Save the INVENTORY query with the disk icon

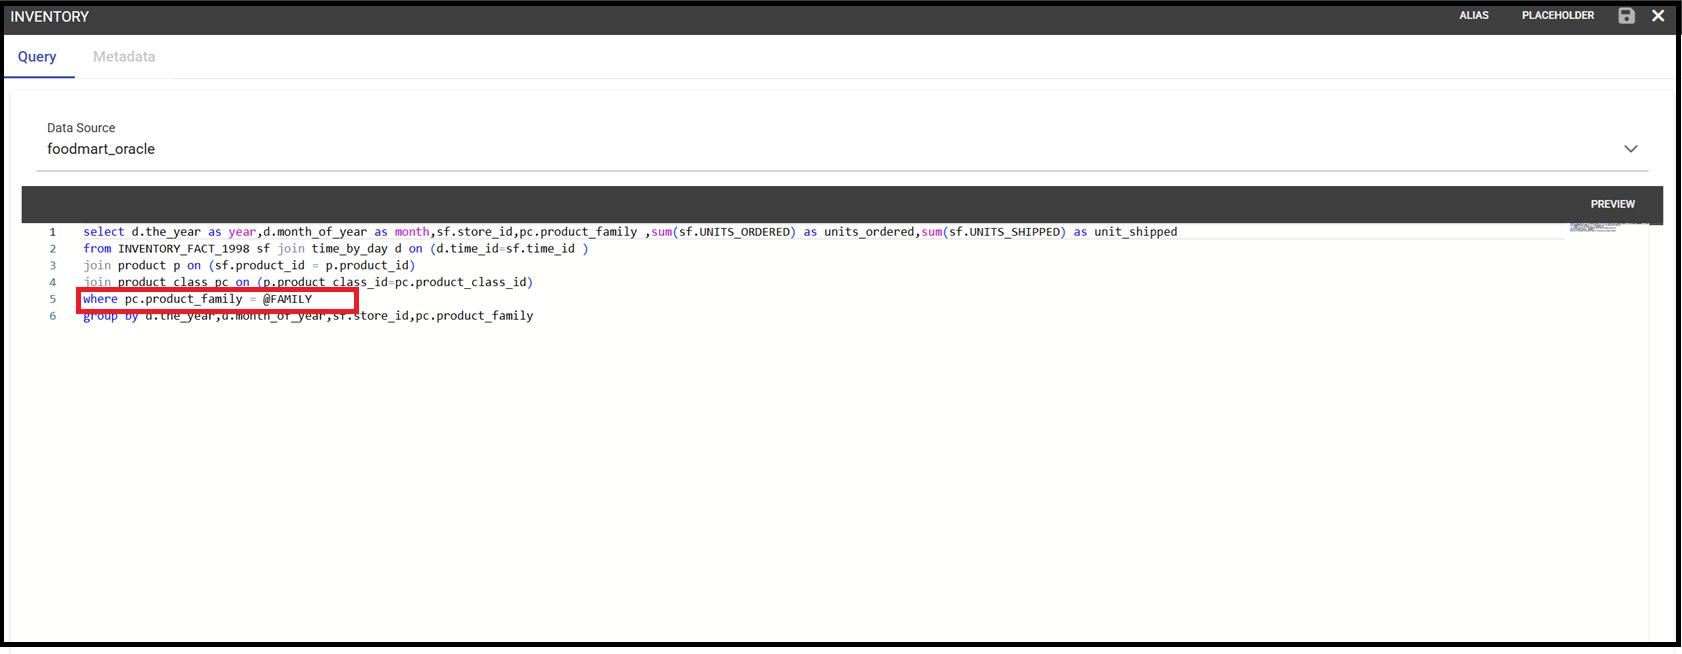pyautogui.click(x=1626, y=16)
